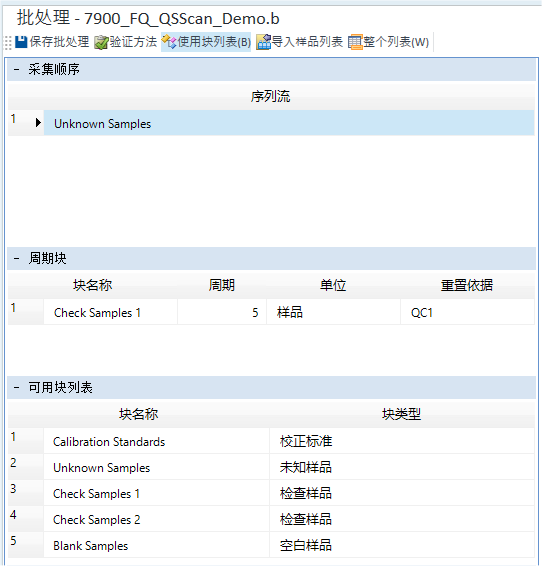Click the save batch floppy disk icon
This screenshot has height=566, width=542.
[21, 42]
